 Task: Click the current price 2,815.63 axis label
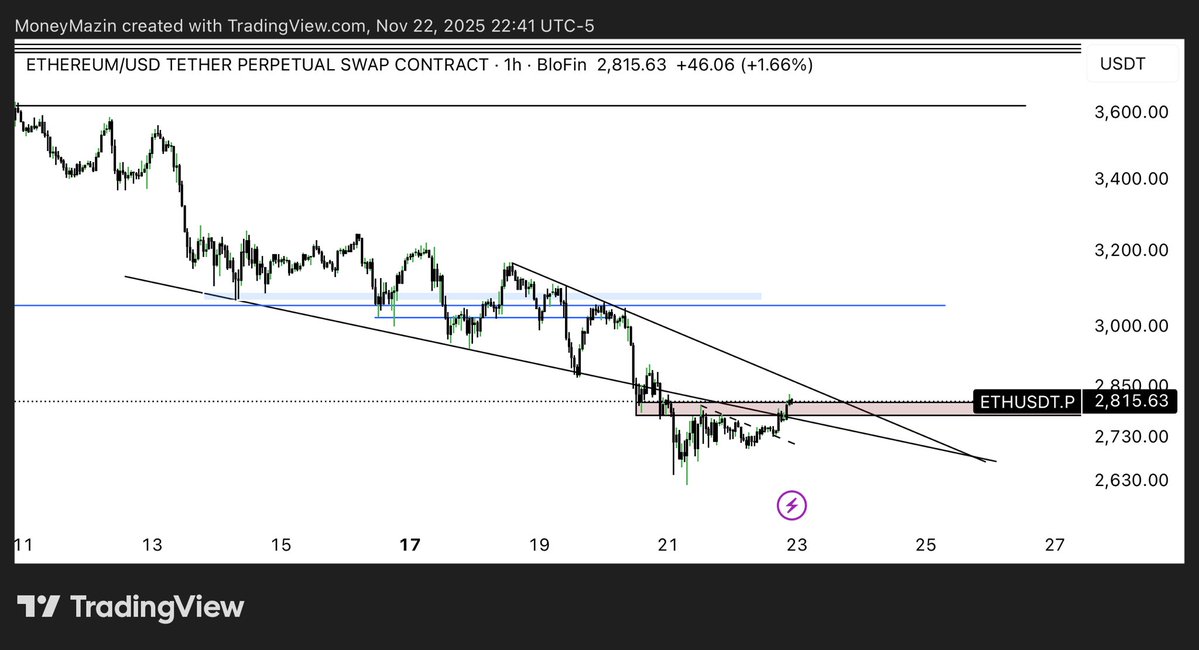click(1132, 401)
